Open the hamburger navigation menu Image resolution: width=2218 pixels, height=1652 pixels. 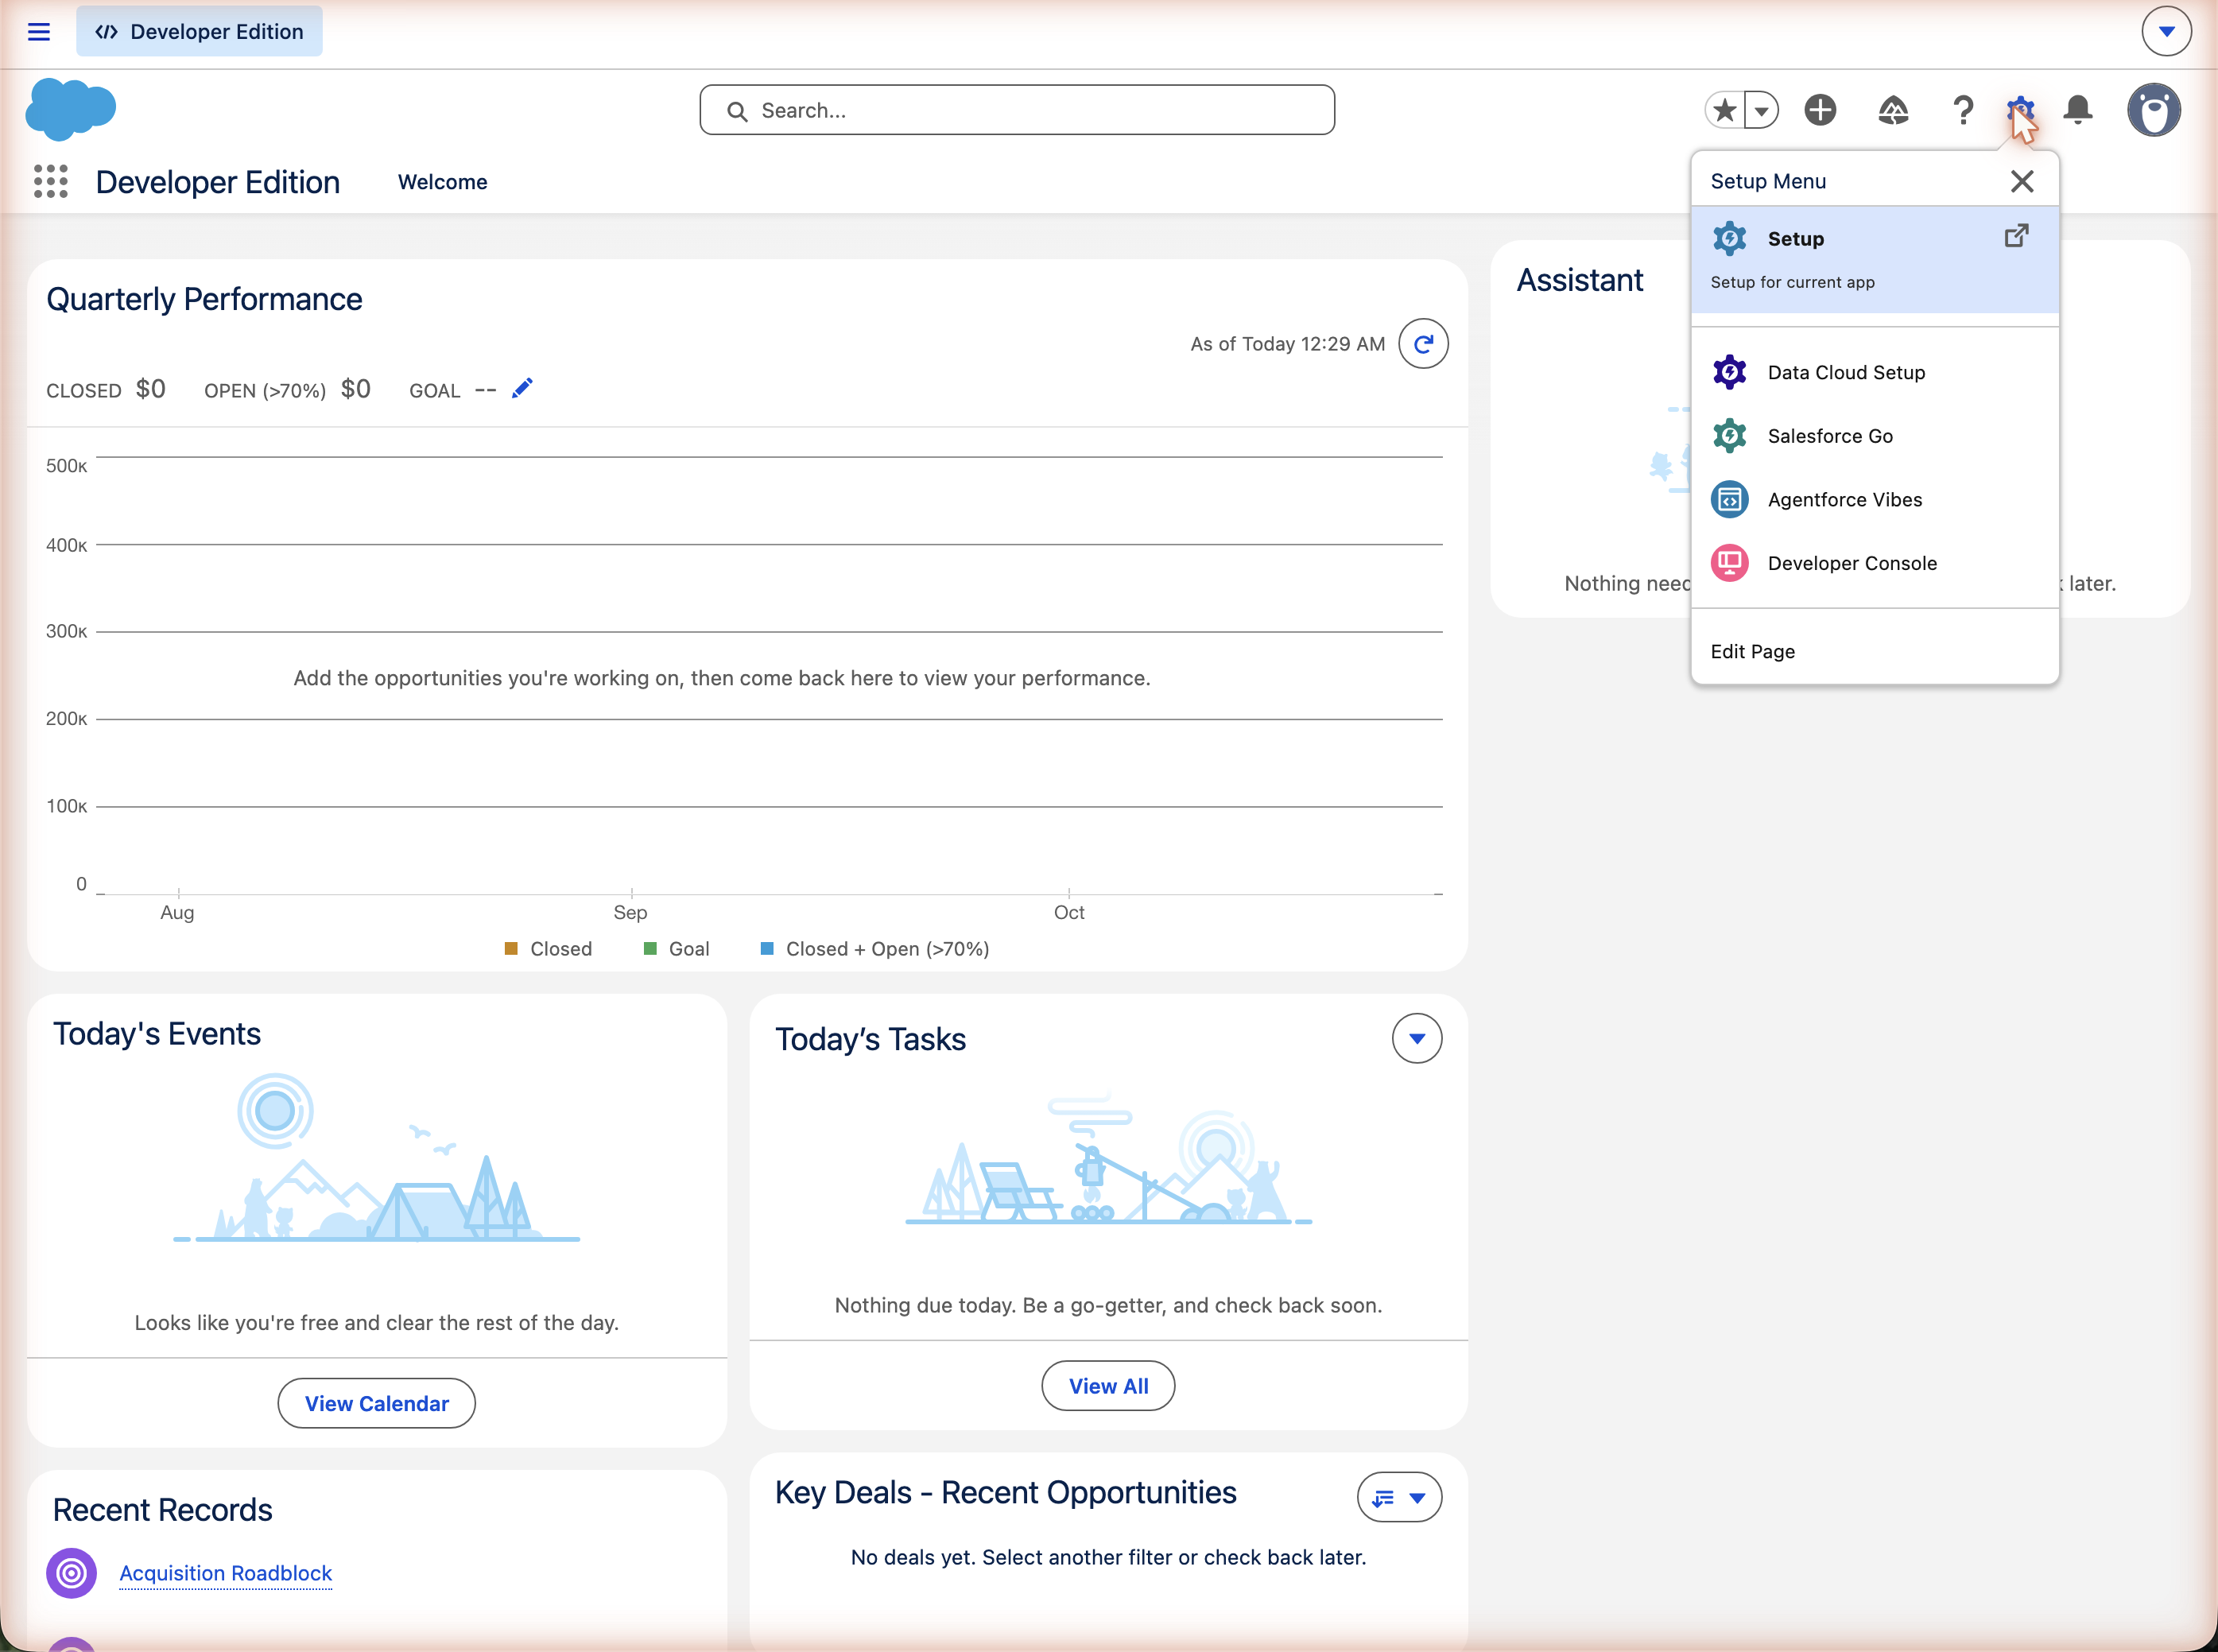coord(39,32)
